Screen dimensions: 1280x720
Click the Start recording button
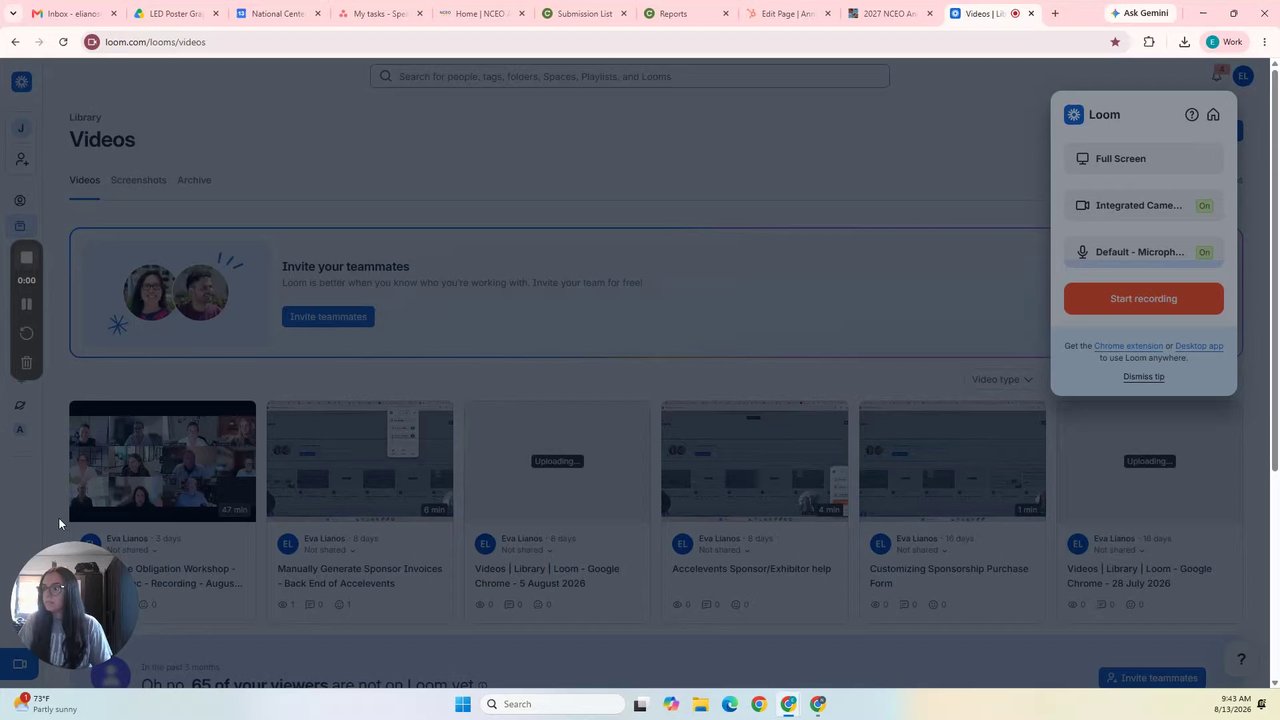[1144, 299]
